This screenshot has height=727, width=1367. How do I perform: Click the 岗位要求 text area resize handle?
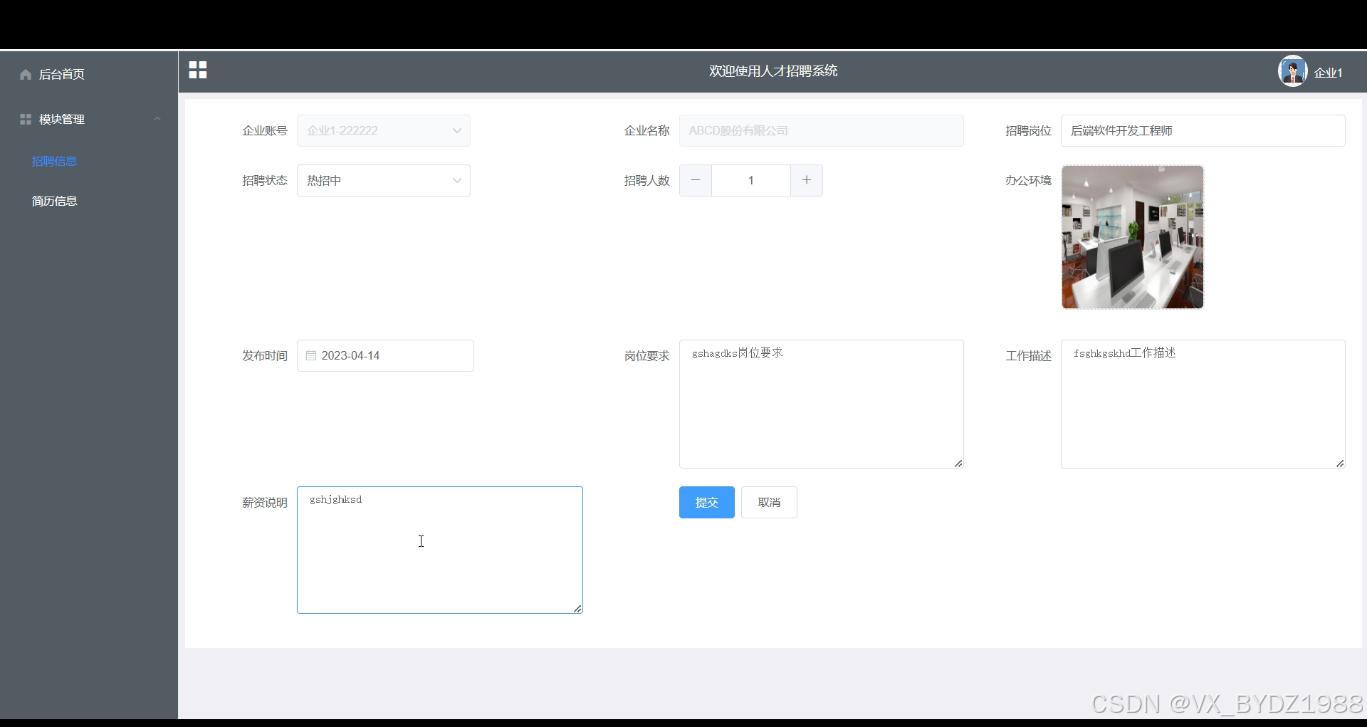(958, 462)
